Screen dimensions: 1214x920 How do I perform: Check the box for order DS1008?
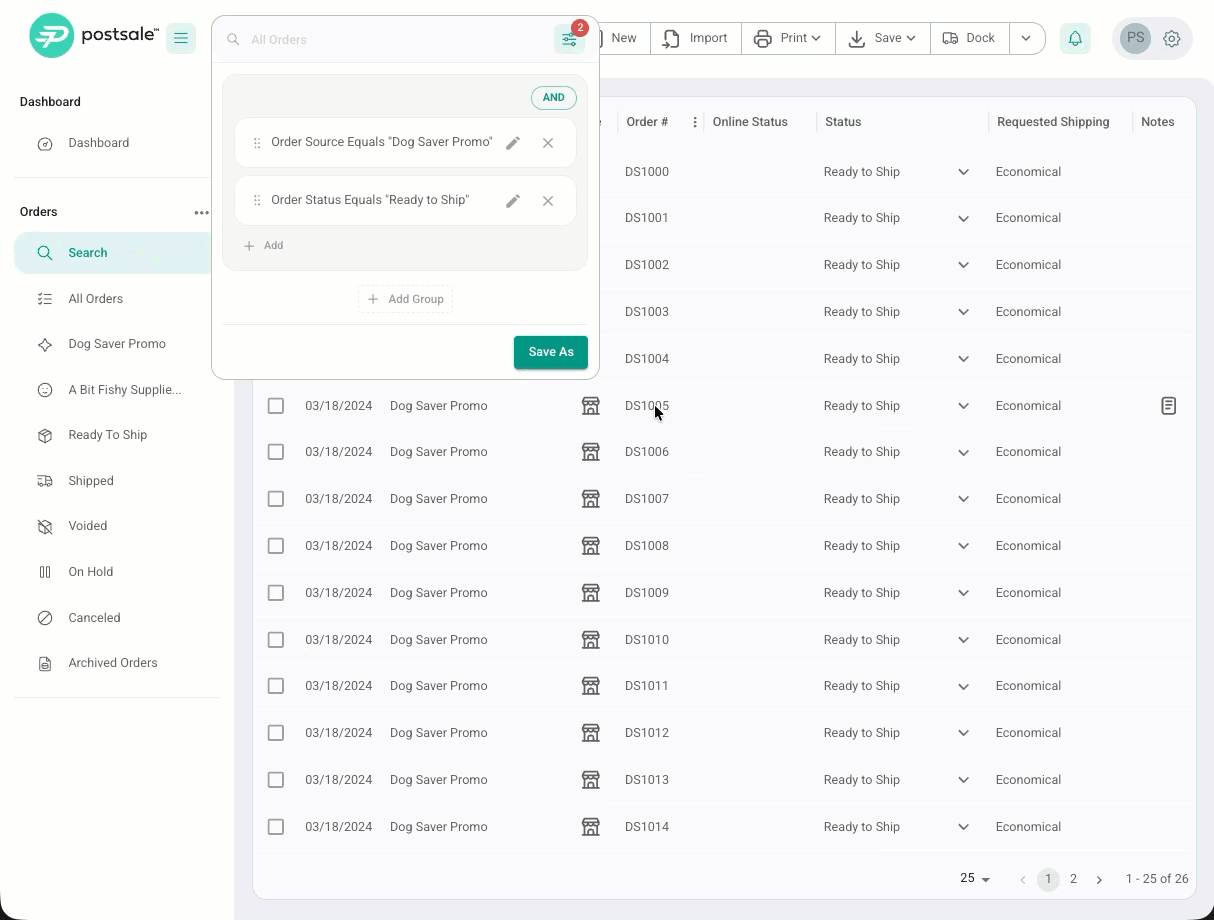click(276, 546)
